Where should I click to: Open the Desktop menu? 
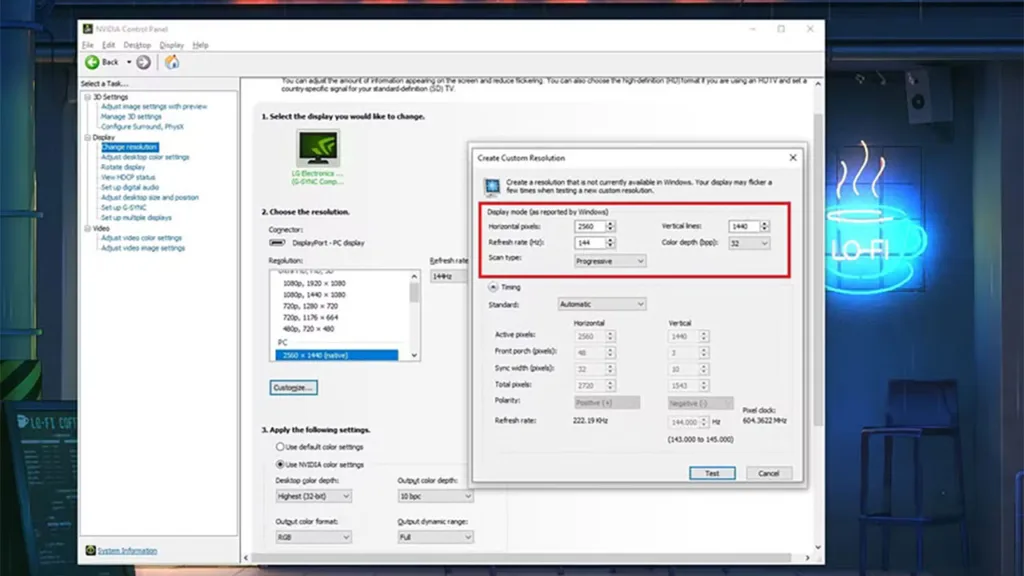pos(137,45)
